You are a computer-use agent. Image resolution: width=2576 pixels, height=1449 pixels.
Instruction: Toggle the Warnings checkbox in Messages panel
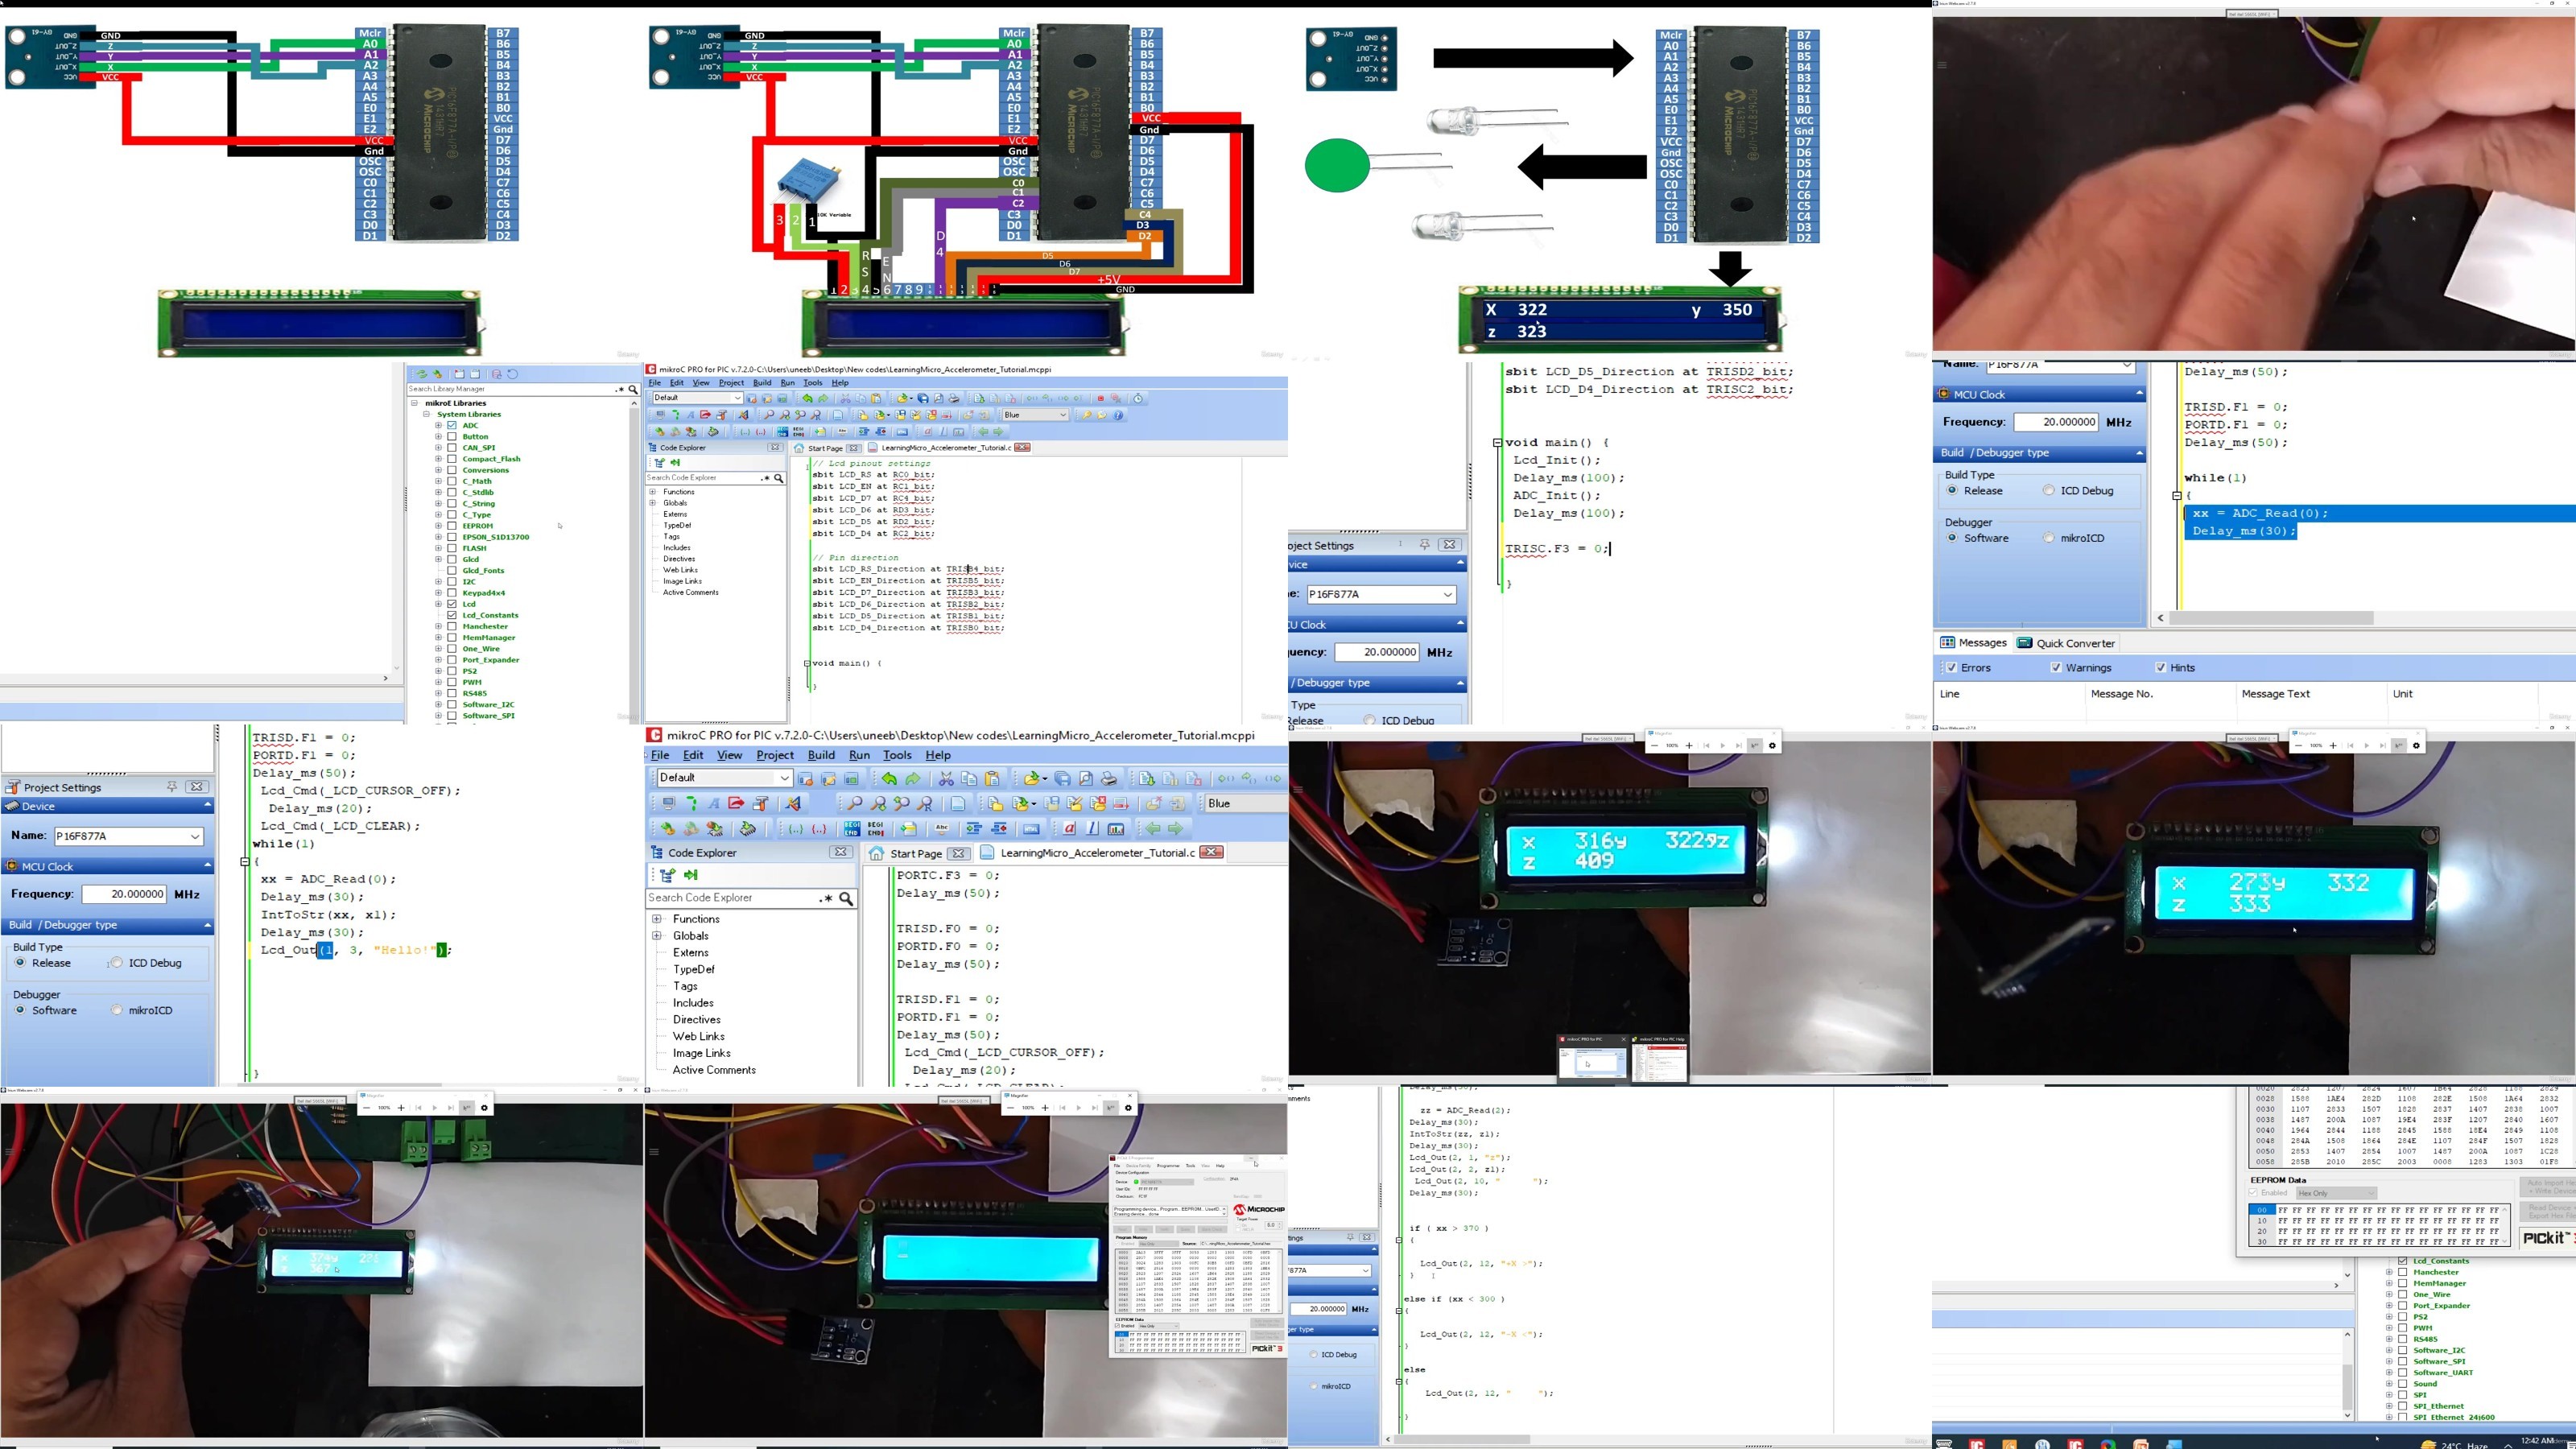coord(2056,668)
